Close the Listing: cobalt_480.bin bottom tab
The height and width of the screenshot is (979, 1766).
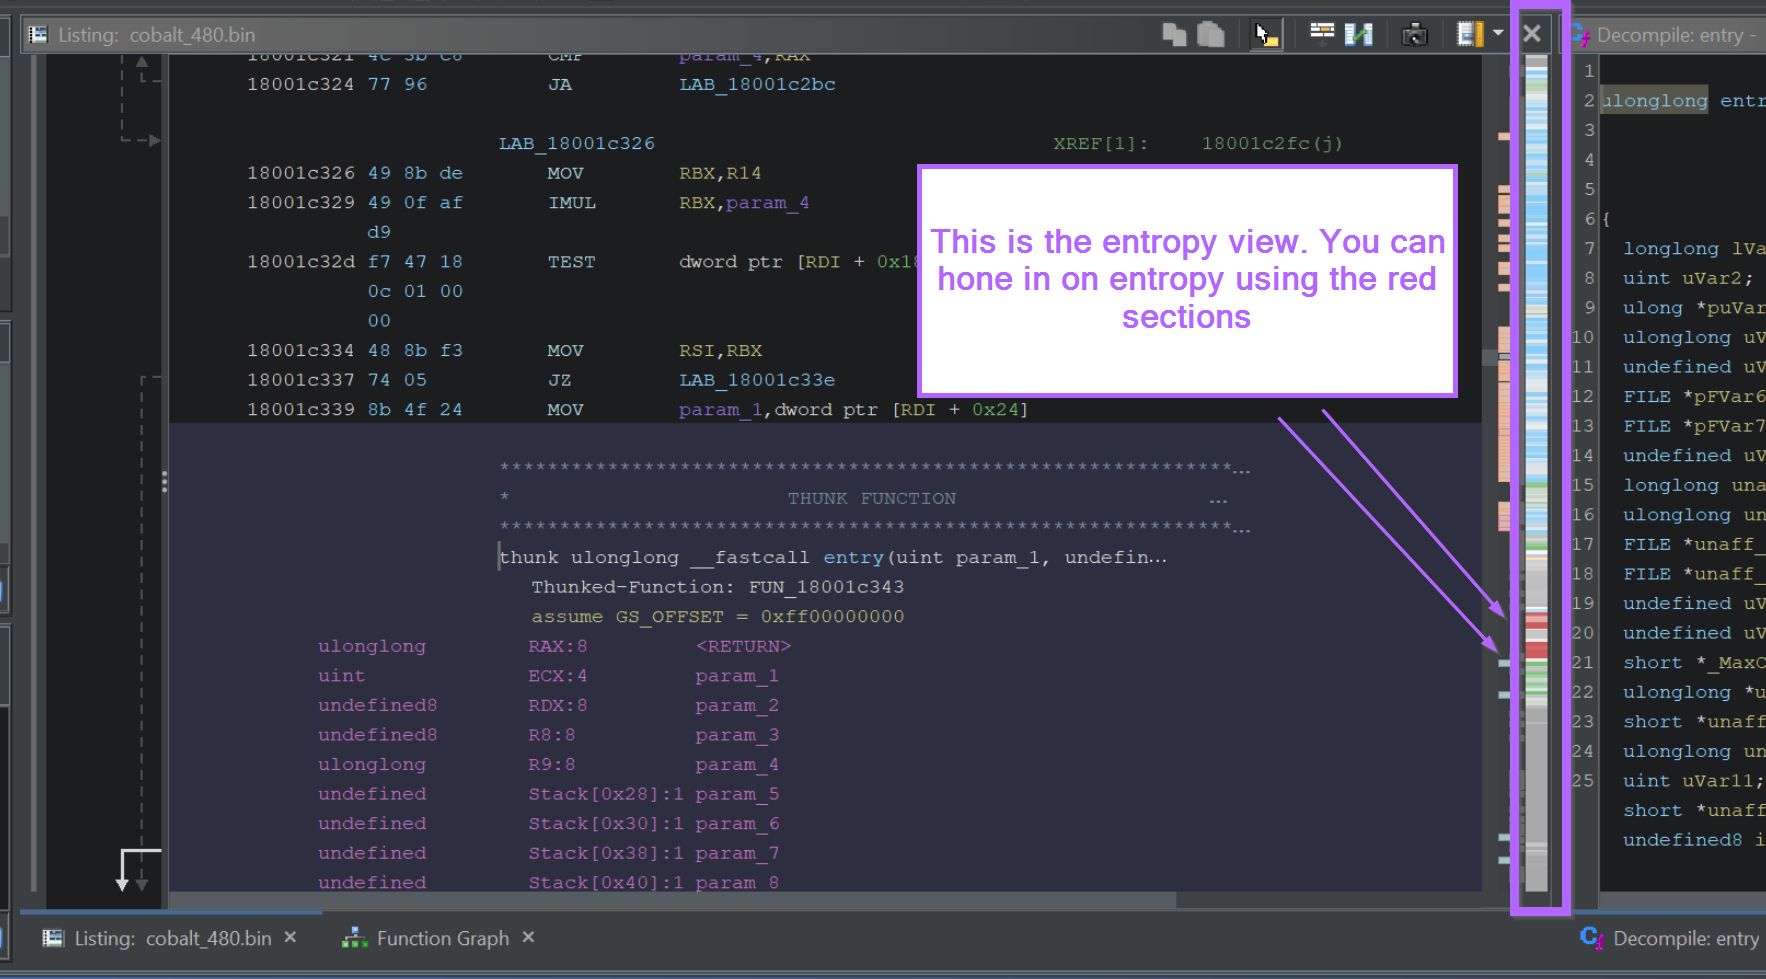tap(290, 937)
